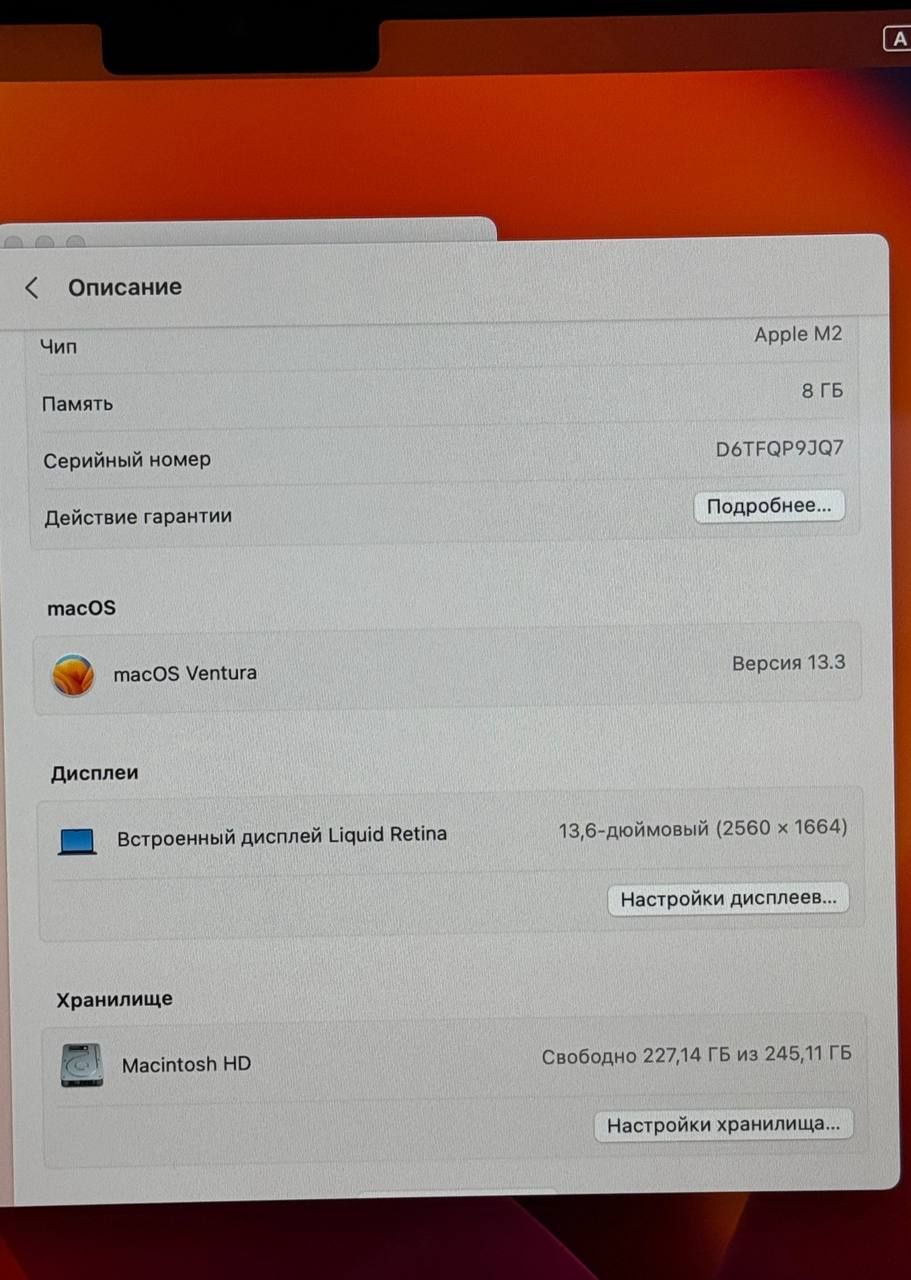Image resolution: width=911 pixels, height=1280 pixels.
Task: Click the serial number D6TFQP9JQ7
Action: point(779,449)
